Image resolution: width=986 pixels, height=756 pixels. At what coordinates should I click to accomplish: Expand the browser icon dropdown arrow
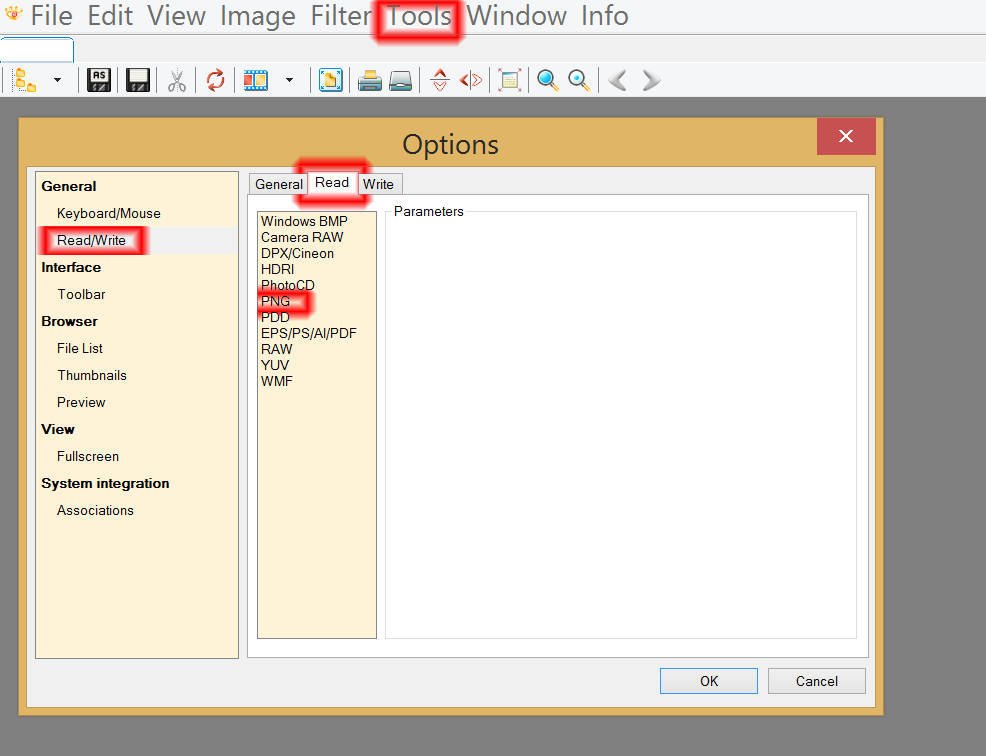57,80
